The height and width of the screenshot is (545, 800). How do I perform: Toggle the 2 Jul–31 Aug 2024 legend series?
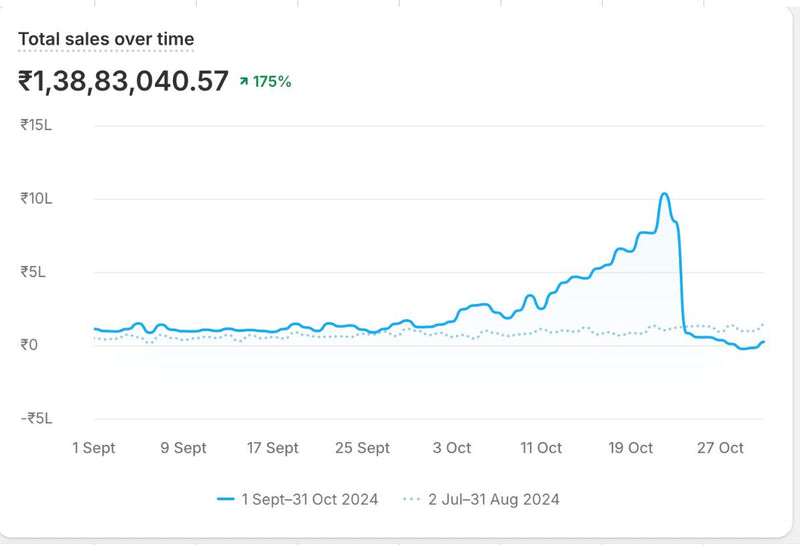pyautogui.click(x=494, y=499)
